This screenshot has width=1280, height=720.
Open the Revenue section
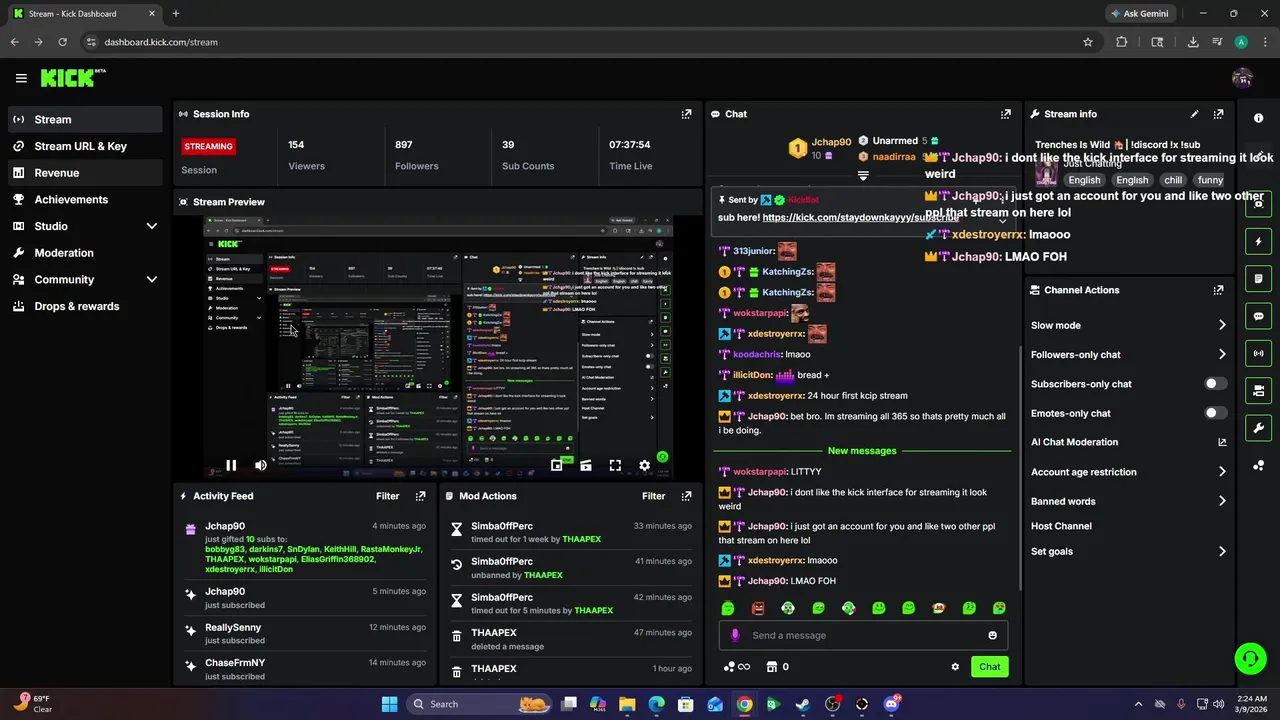tap(85, 173)
